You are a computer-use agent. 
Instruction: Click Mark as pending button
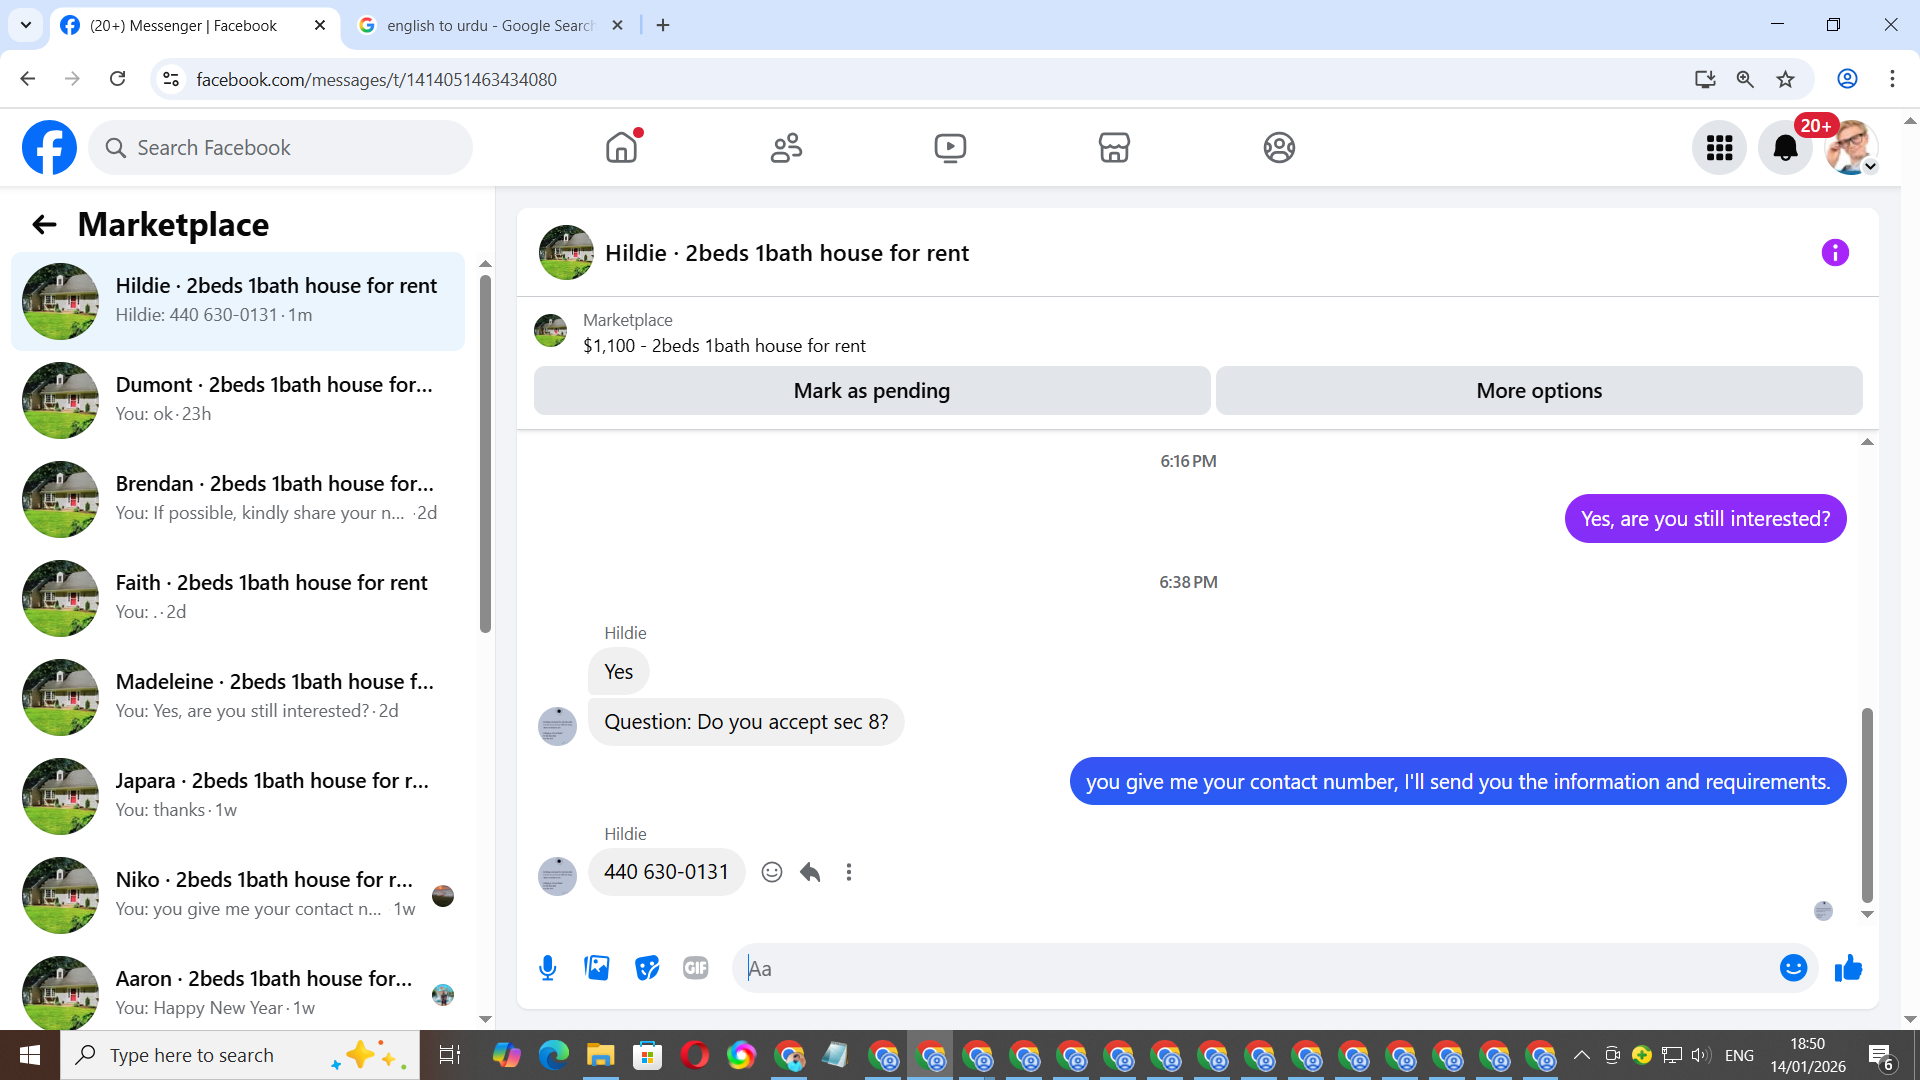[871, 391]
